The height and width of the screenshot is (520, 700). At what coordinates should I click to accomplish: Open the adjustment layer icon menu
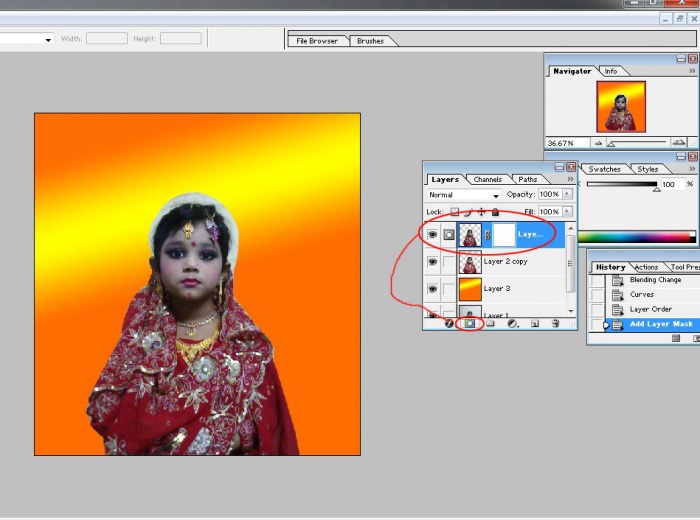click(x=512, y=324)
